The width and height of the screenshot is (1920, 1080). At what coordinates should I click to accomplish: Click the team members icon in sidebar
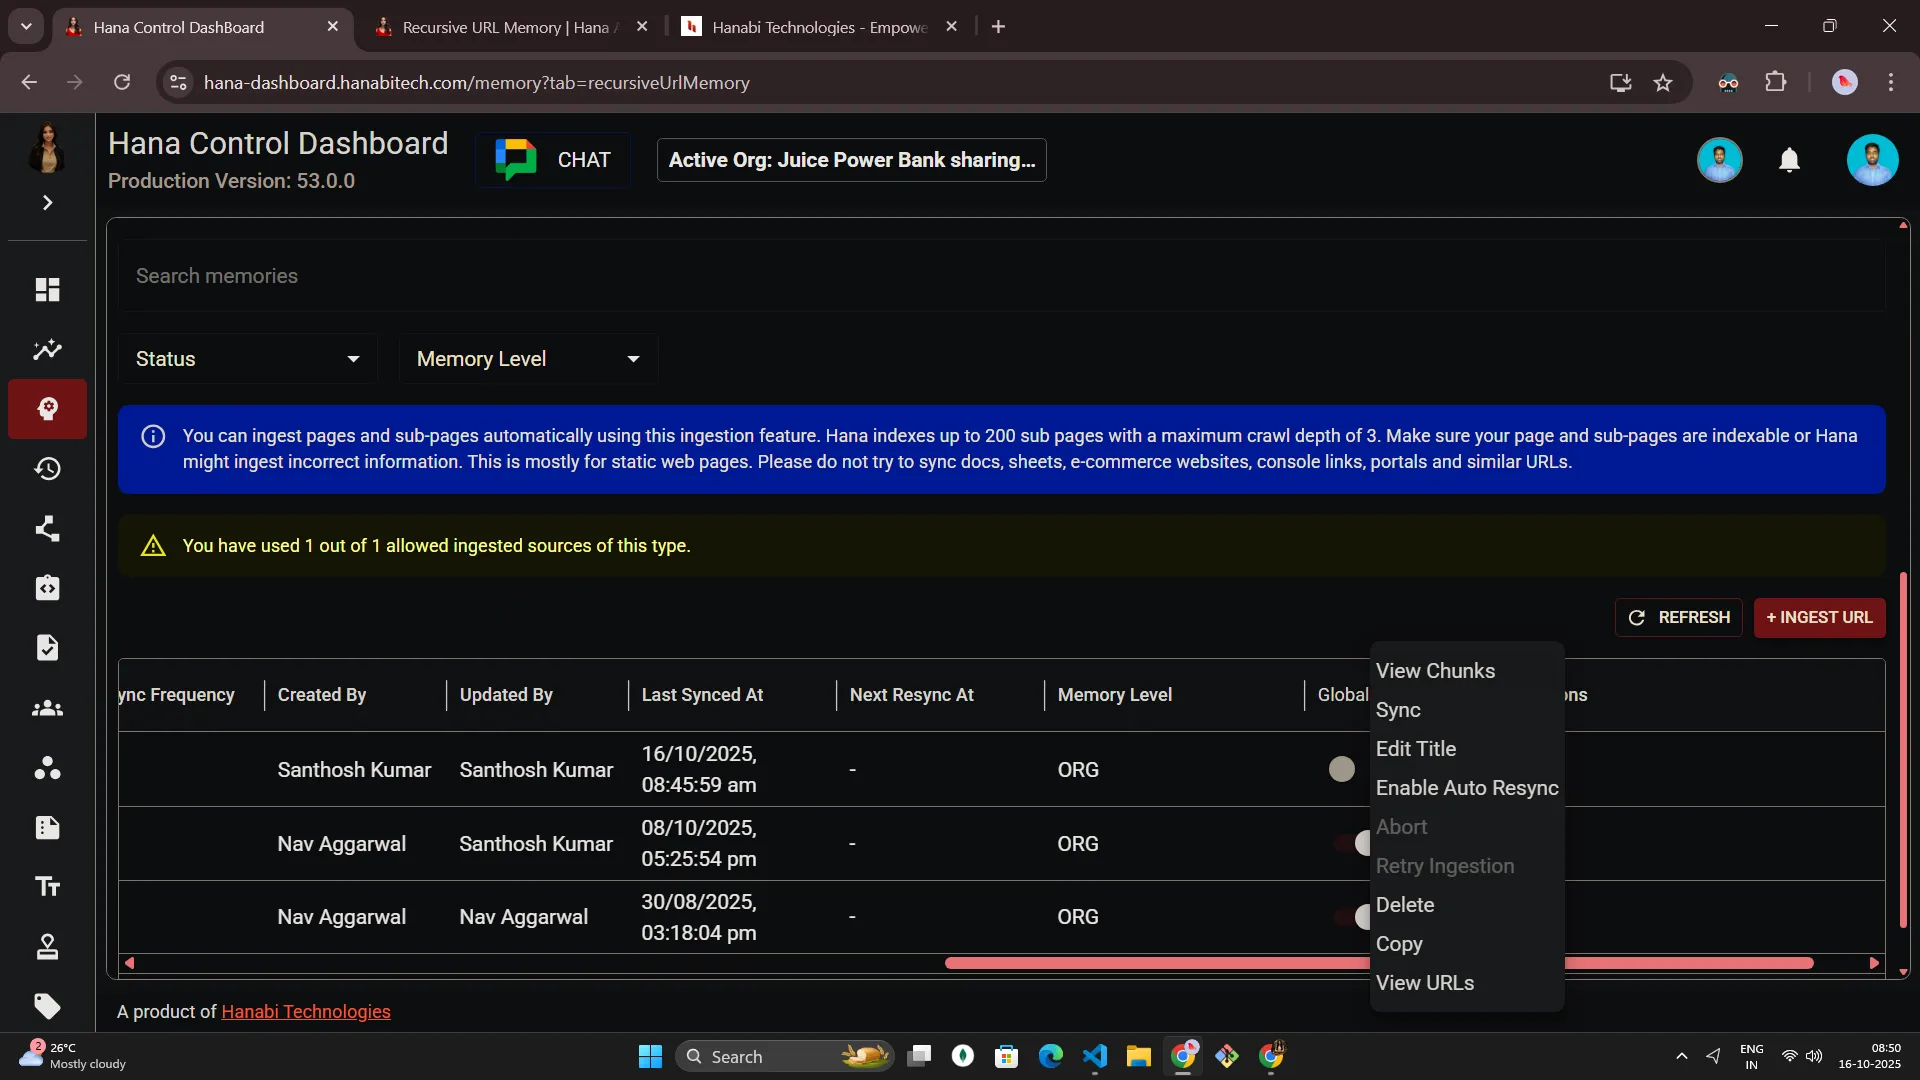[x=47, y=708]
